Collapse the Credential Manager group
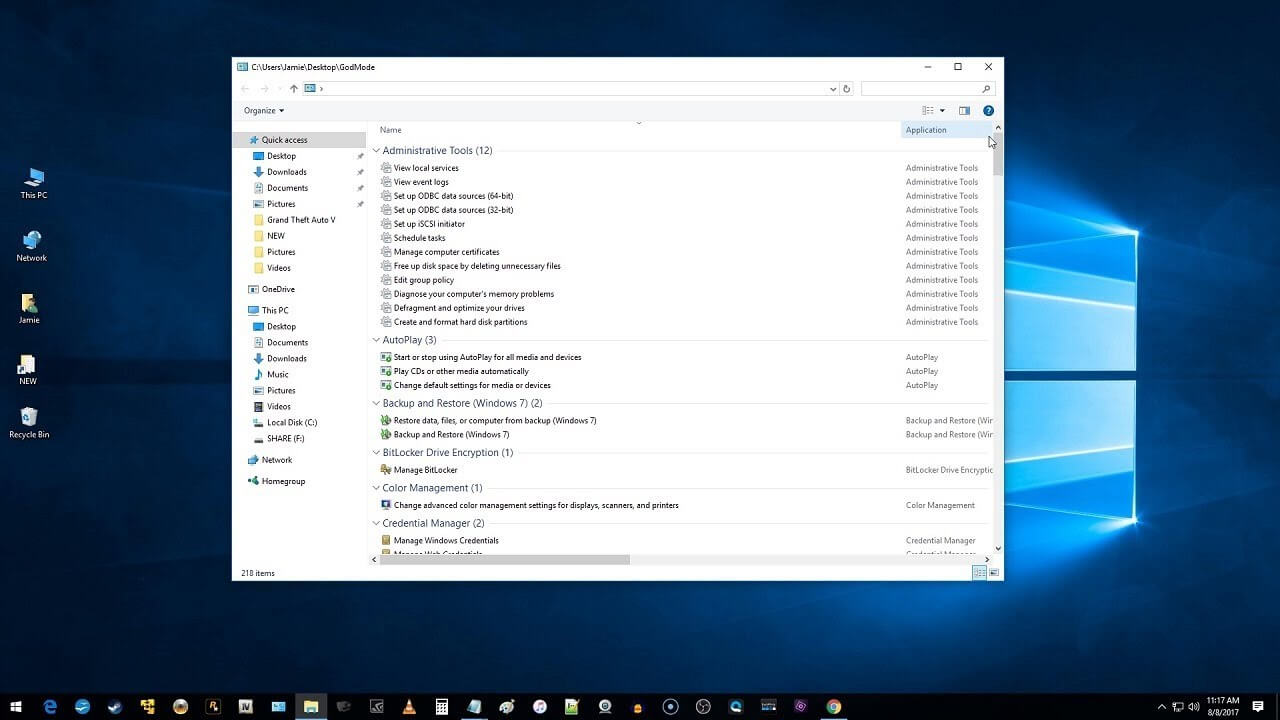 tap(377, 523)
